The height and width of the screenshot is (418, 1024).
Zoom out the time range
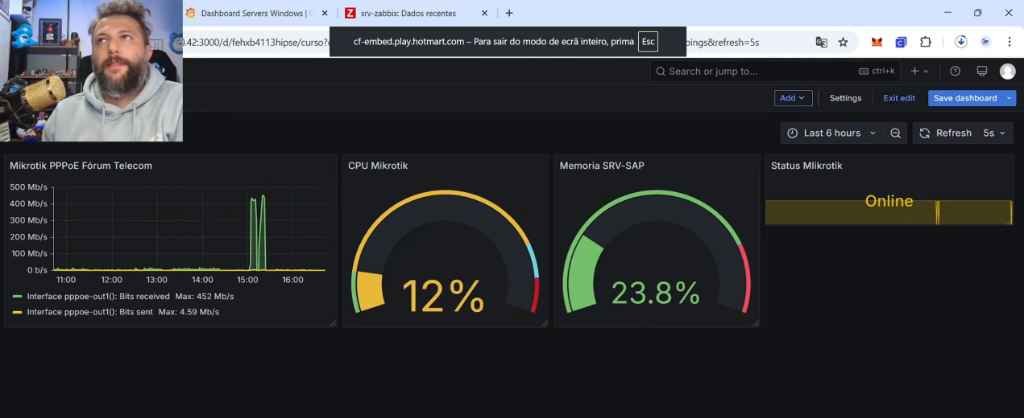895,133
